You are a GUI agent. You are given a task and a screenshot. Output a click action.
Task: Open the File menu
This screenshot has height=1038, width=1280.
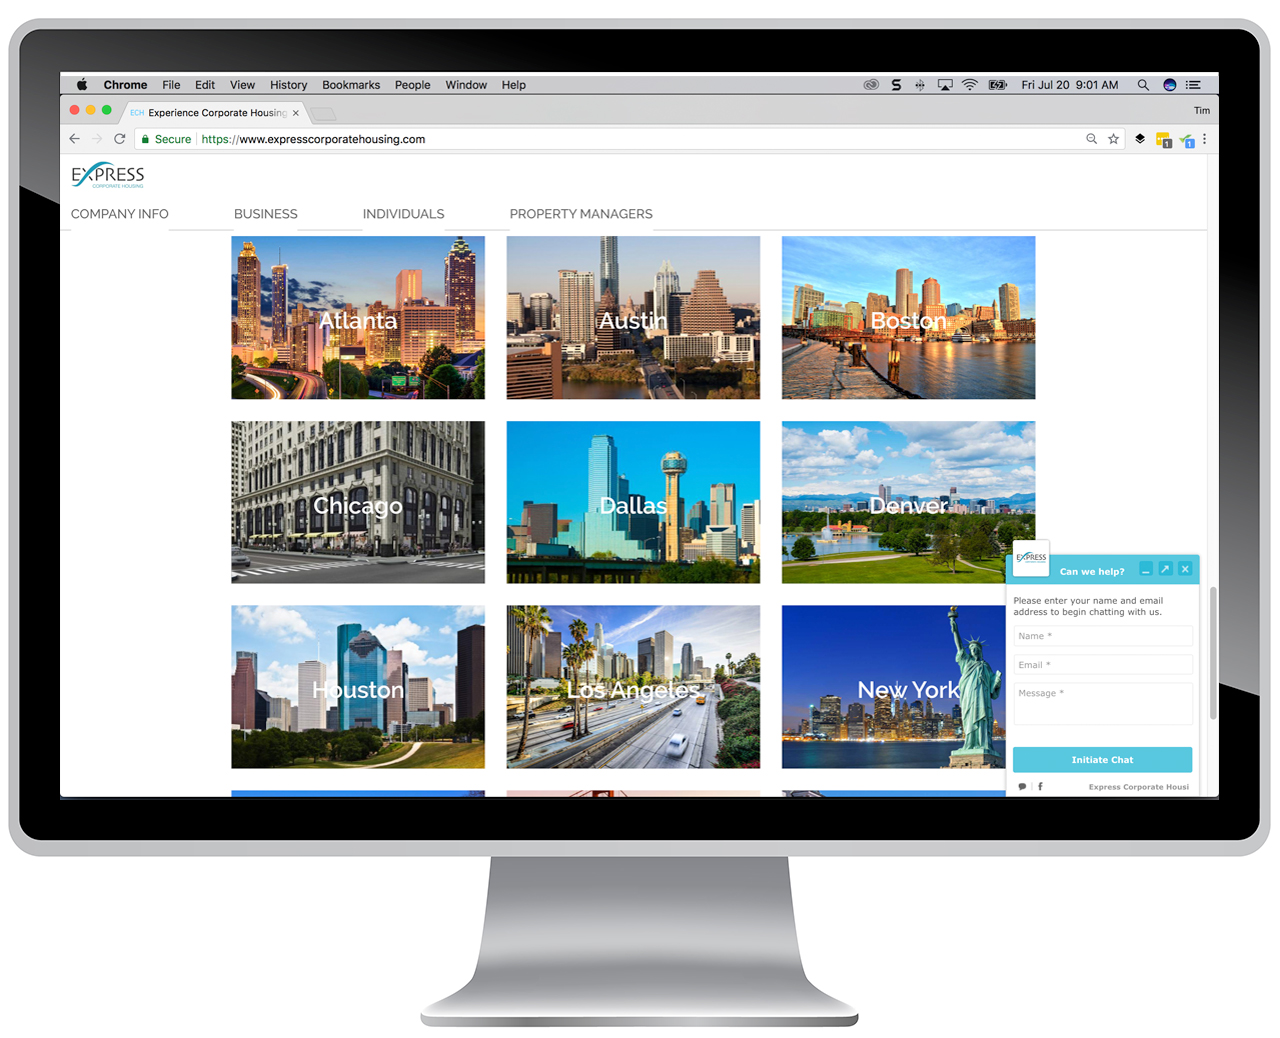point(171,85)
